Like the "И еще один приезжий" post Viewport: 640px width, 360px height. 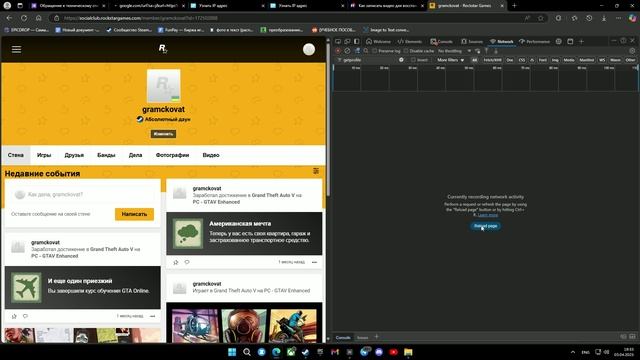[x=14, y=316]
